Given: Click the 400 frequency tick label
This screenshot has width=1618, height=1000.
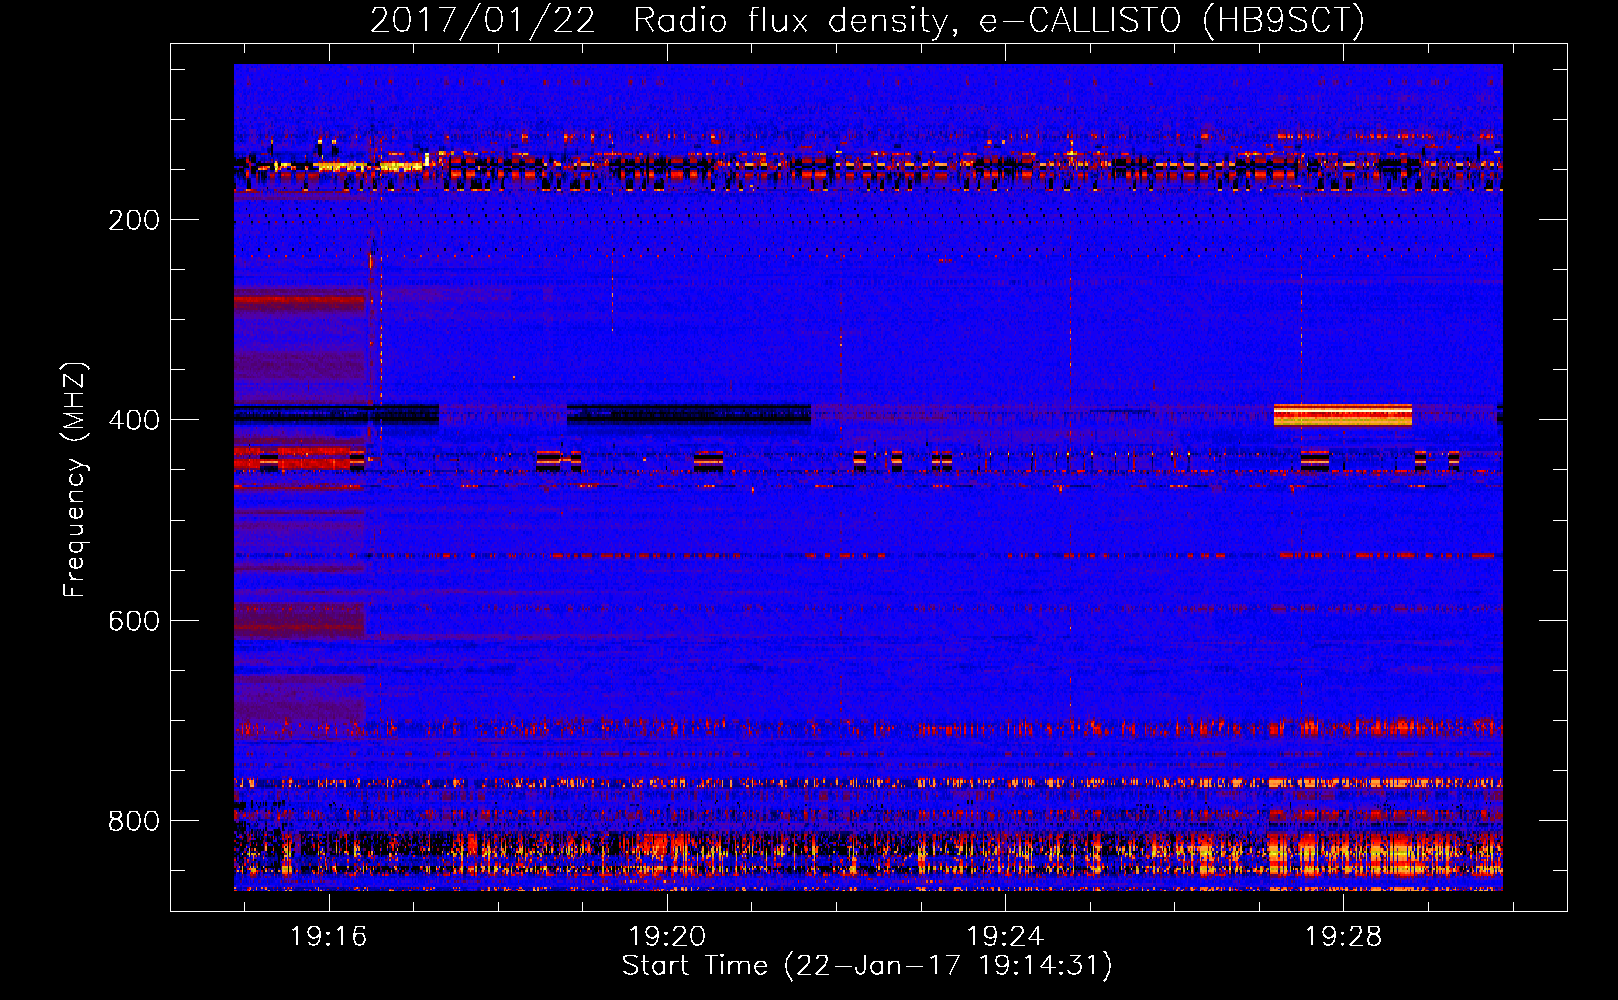Looking at the screenshot, I should 134,420.
